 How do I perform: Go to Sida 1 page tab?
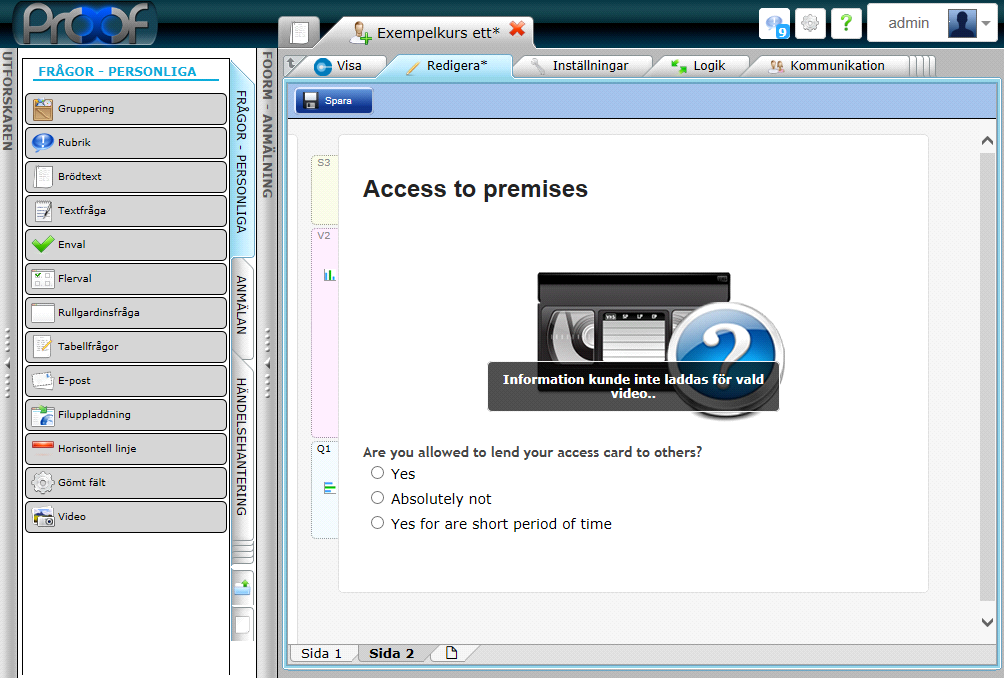[321, 653]
